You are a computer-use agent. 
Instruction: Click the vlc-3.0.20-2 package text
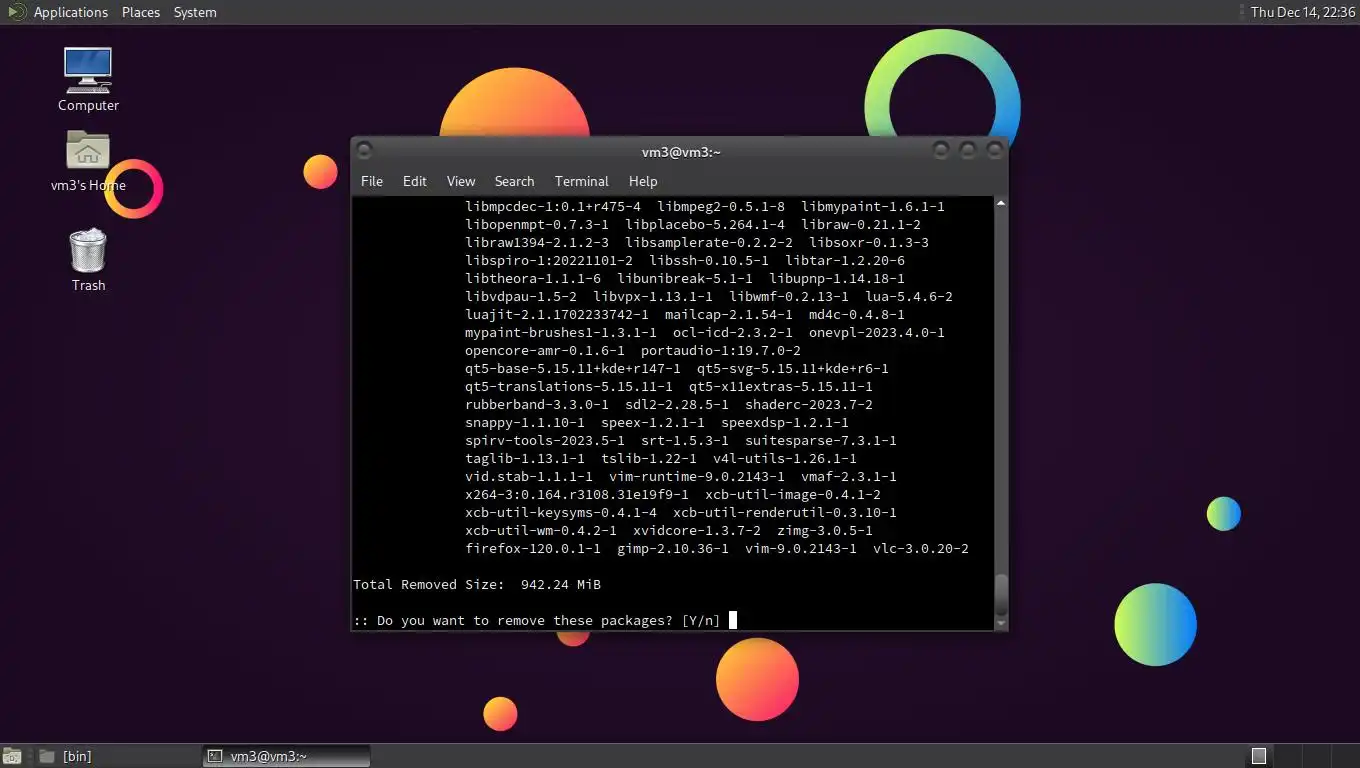coord(921,549)
